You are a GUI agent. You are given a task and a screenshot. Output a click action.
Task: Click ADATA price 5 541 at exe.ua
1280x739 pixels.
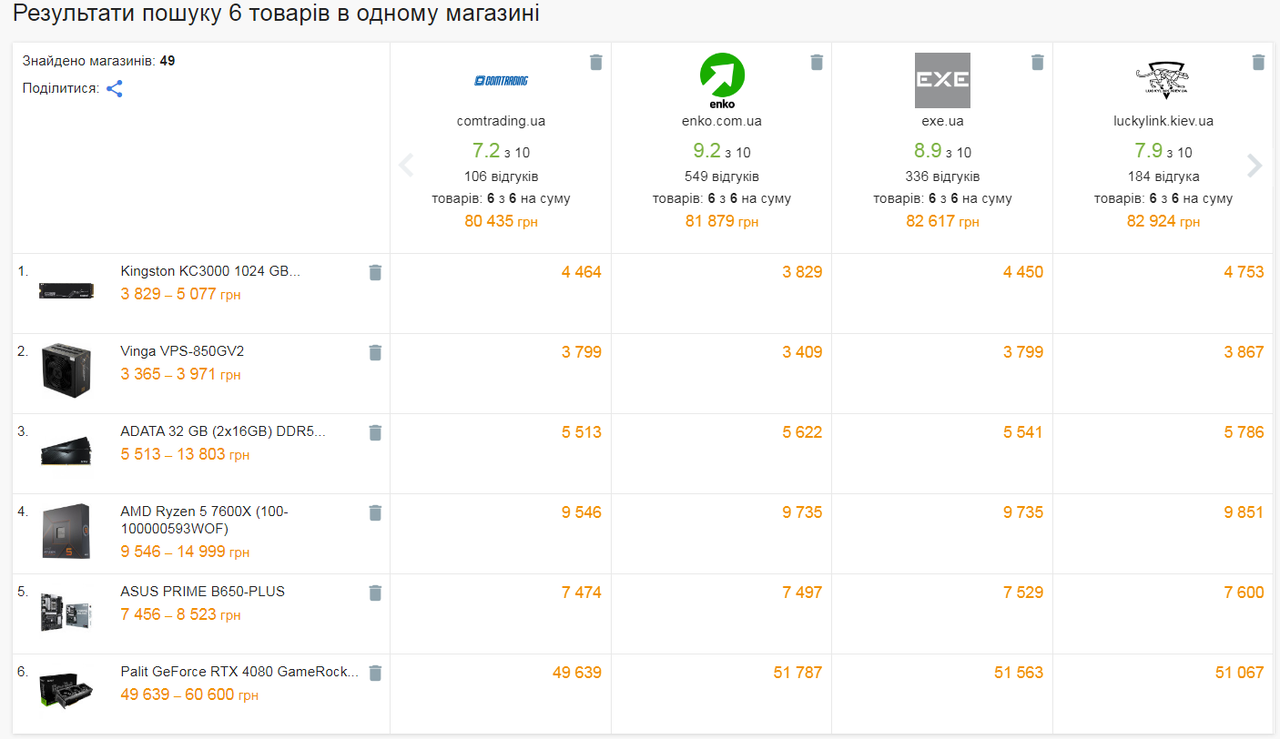coord(1023,432)
